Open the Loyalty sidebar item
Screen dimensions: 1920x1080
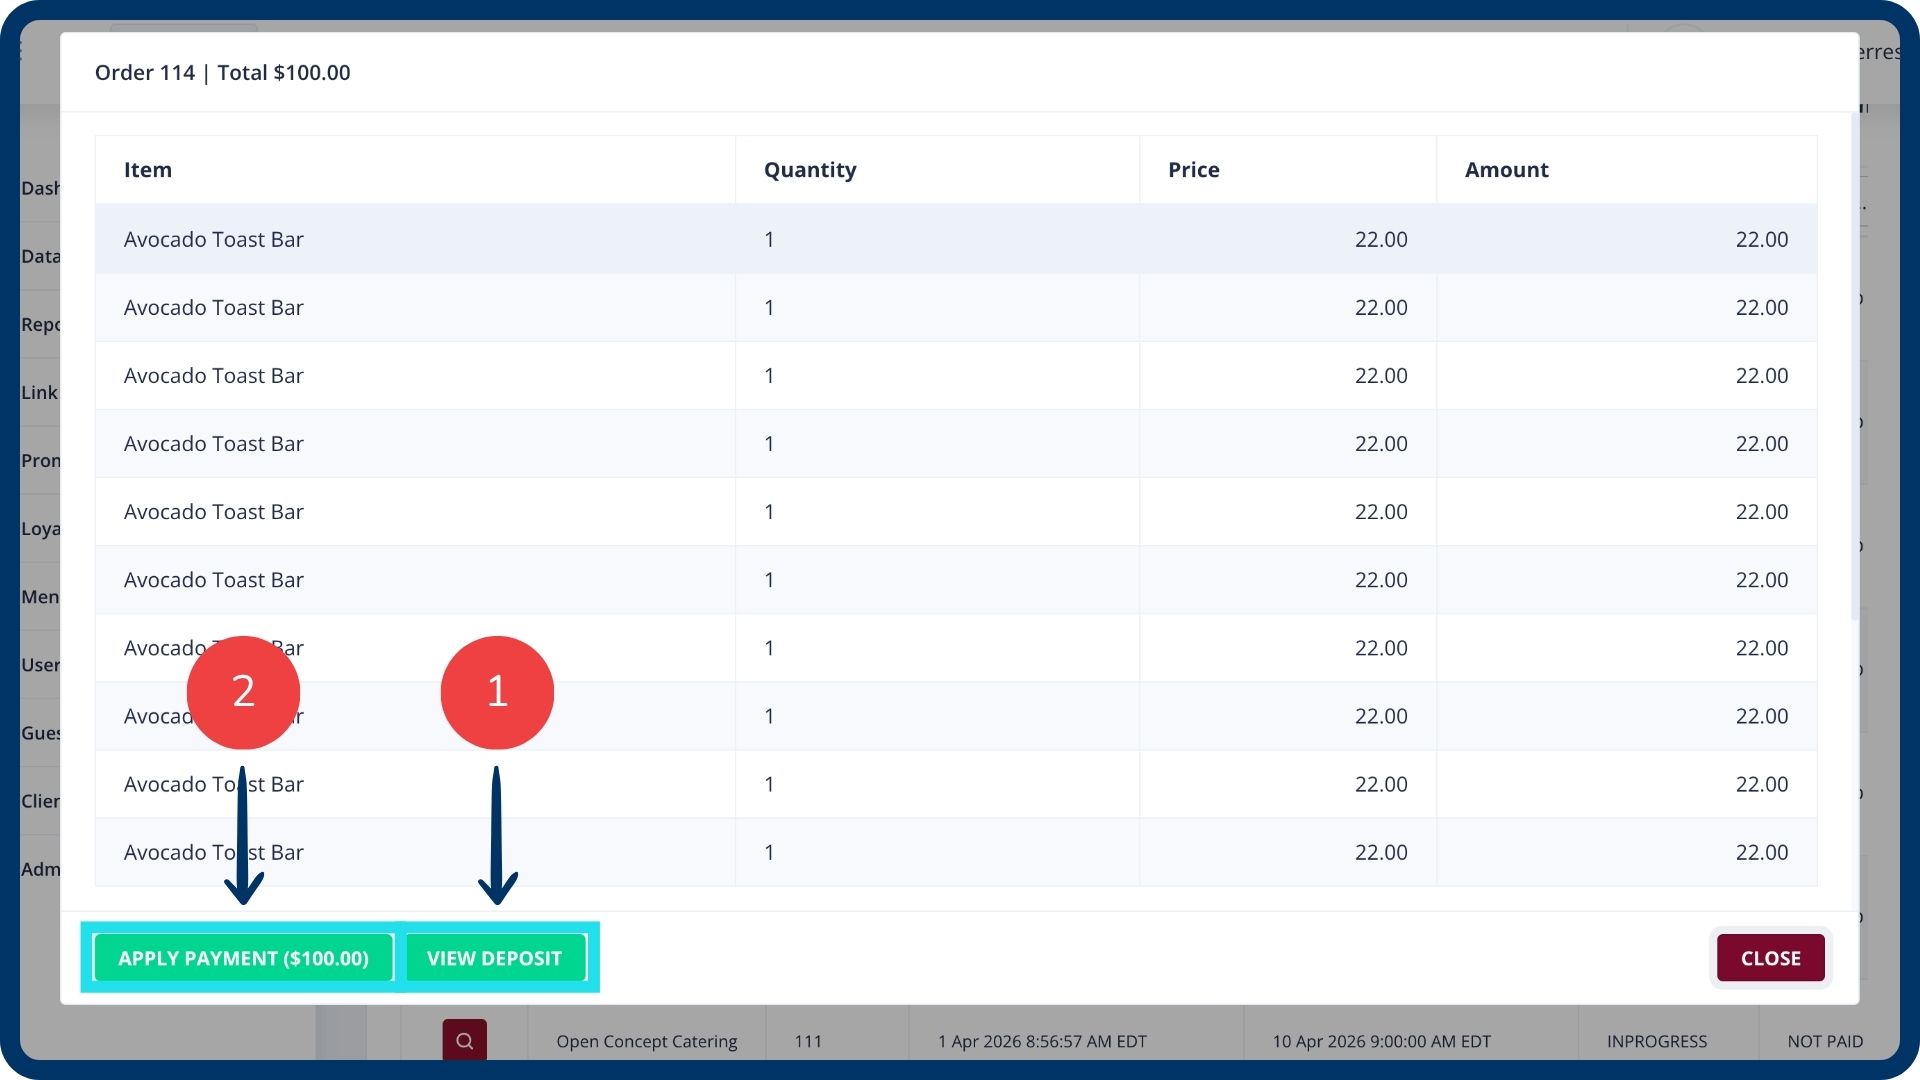(40, 528)
